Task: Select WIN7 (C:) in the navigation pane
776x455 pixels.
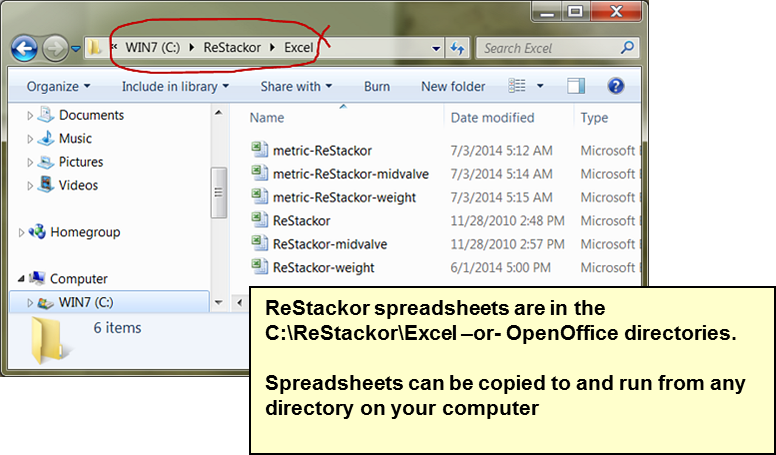Action: click(x=86, y=302)
